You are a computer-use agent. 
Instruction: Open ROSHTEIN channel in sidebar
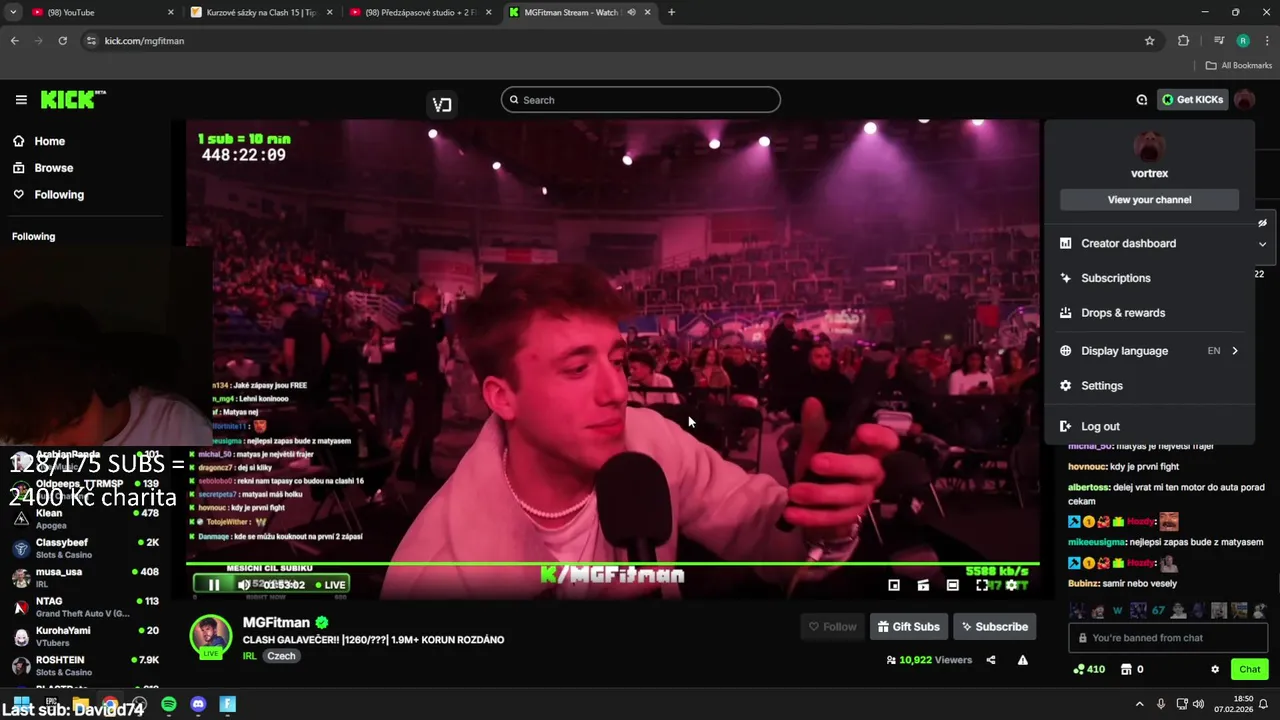point(85,665)
